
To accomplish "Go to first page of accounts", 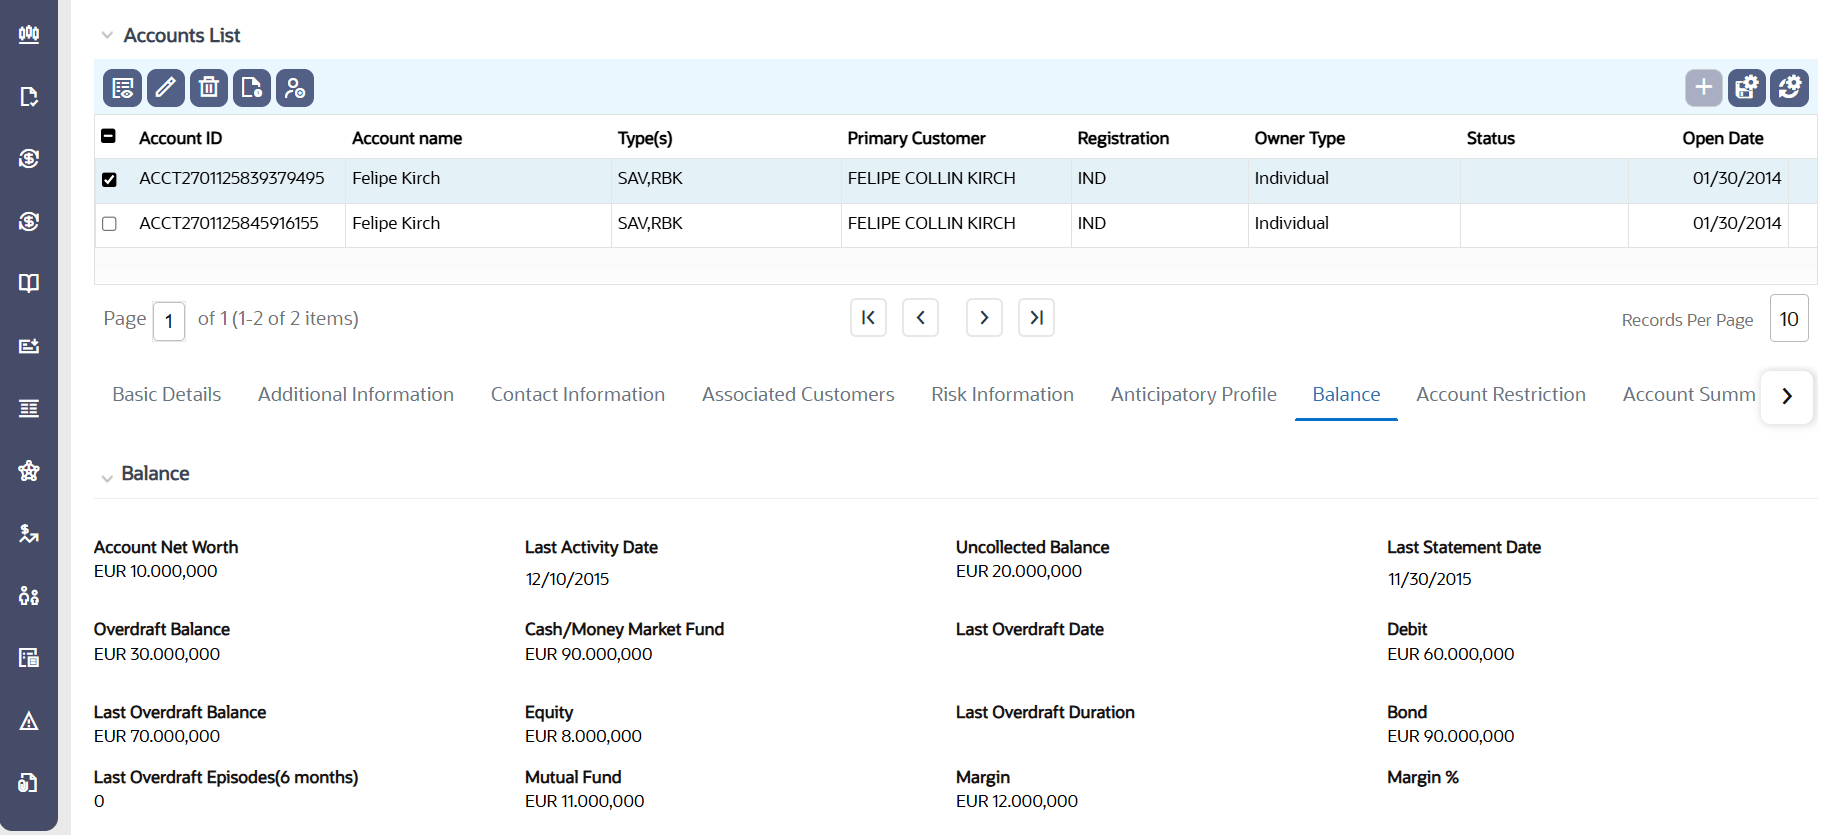I will pyautogui.click(x=868, y=318).
